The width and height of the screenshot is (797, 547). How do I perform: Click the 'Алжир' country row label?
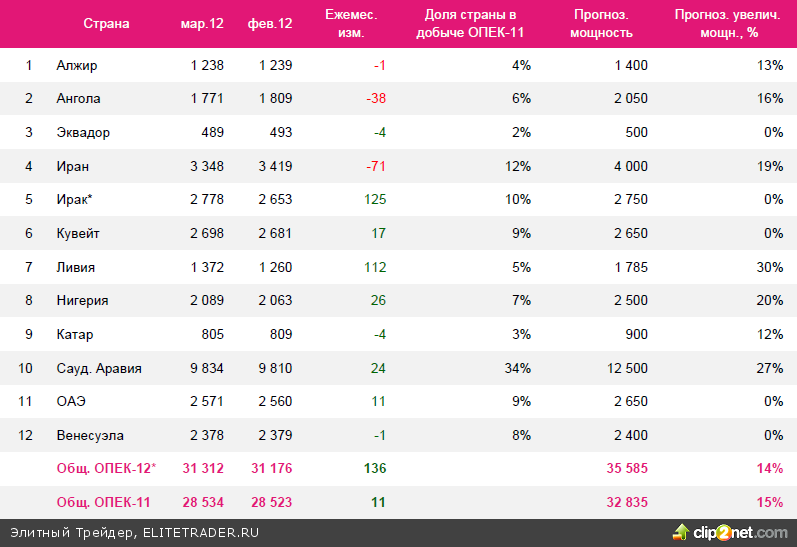click(x=77, y=65)
